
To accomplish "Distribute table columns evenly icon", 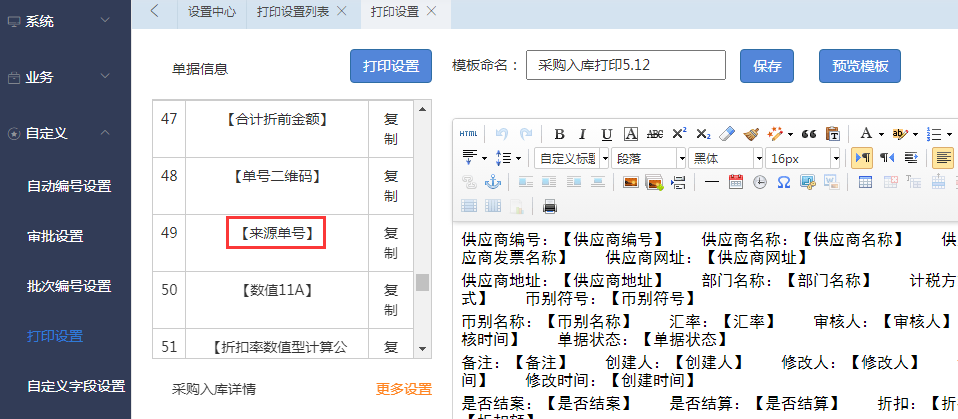I will coord(492,206).
